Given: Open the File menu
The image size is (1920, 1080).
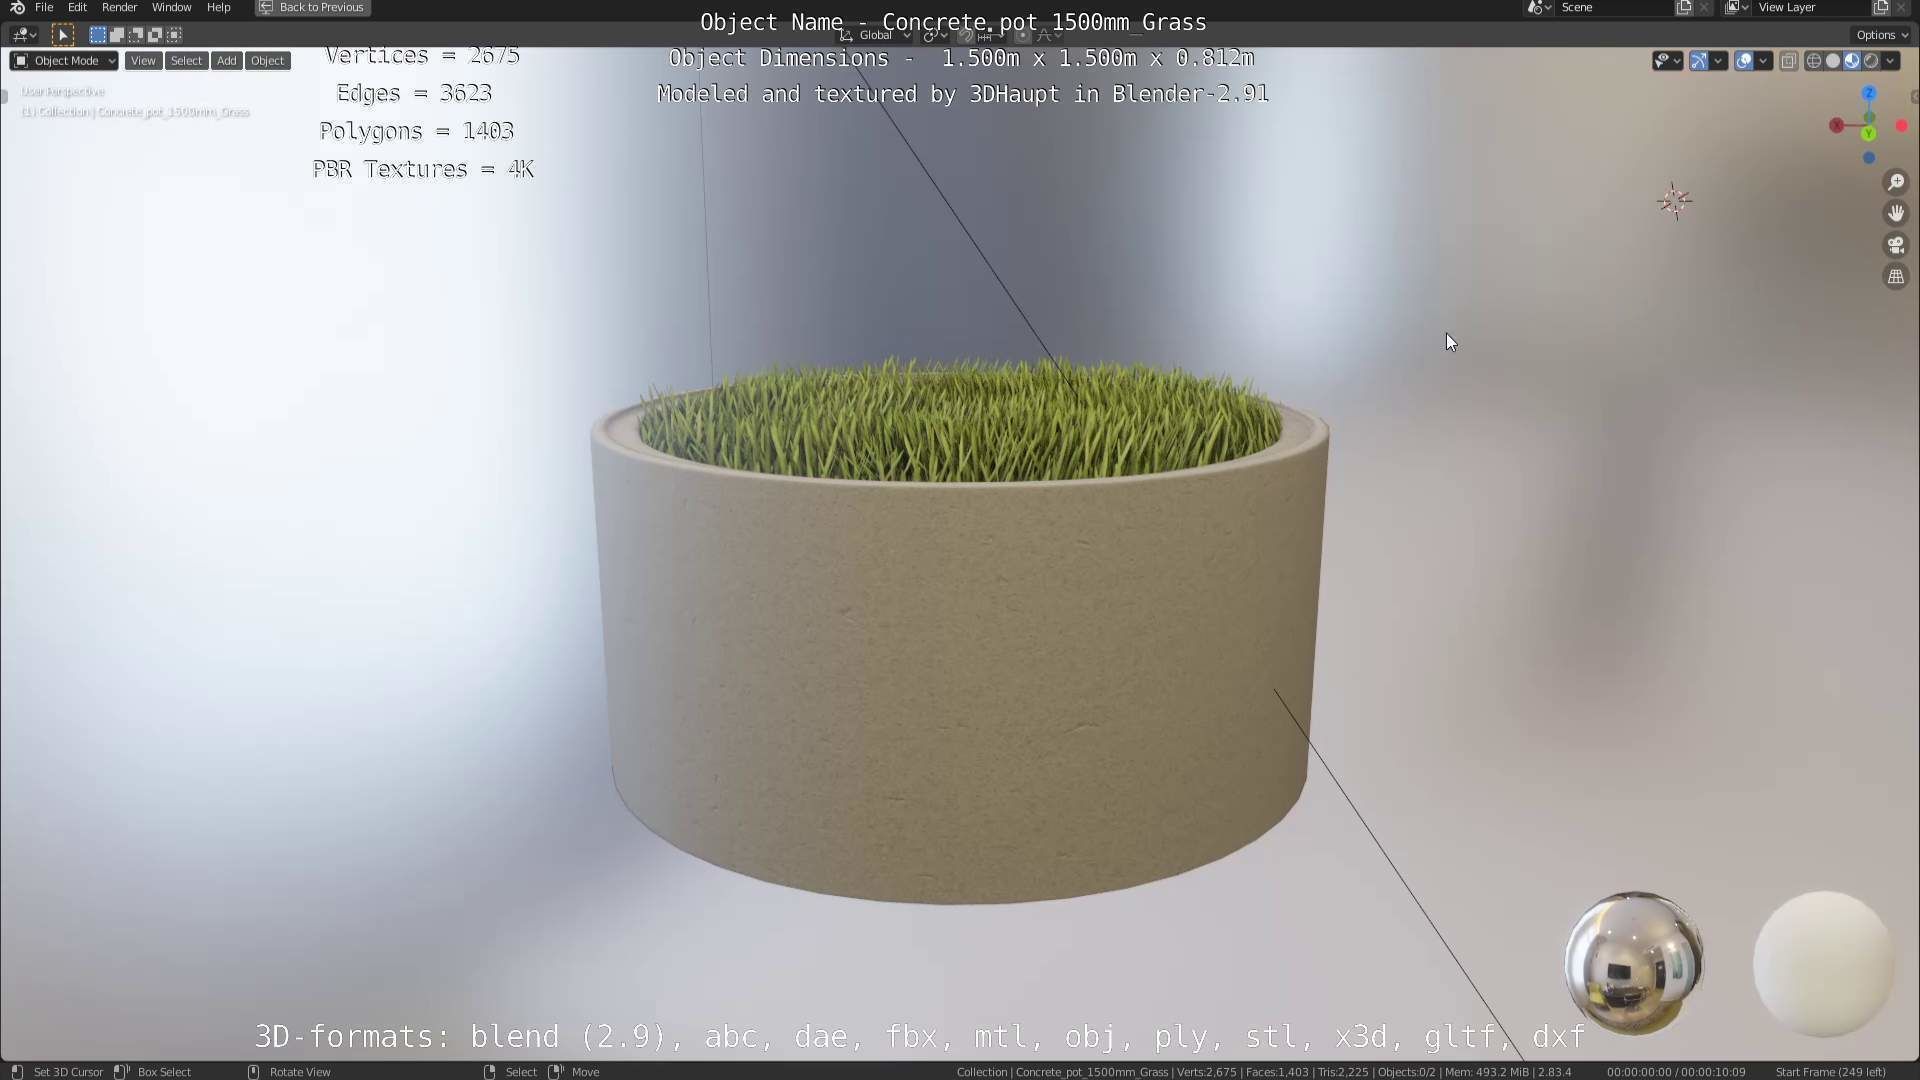Looking at the screenshot, I should pyautogui.click(x=44, y=7).
